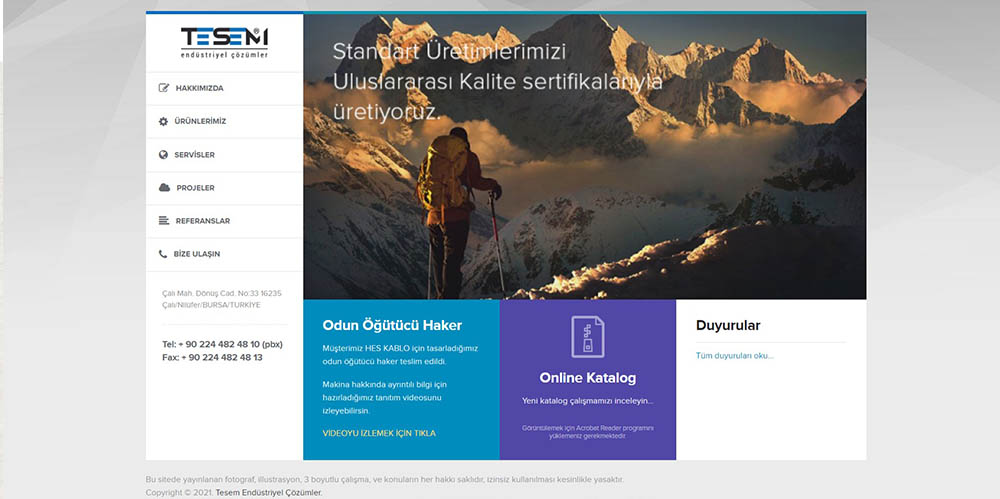Image resolution: width=1000 pixels, height=499 pixels.
Task: Select SERVİSLER in the sidebar menu
Action: click(194, 155)
